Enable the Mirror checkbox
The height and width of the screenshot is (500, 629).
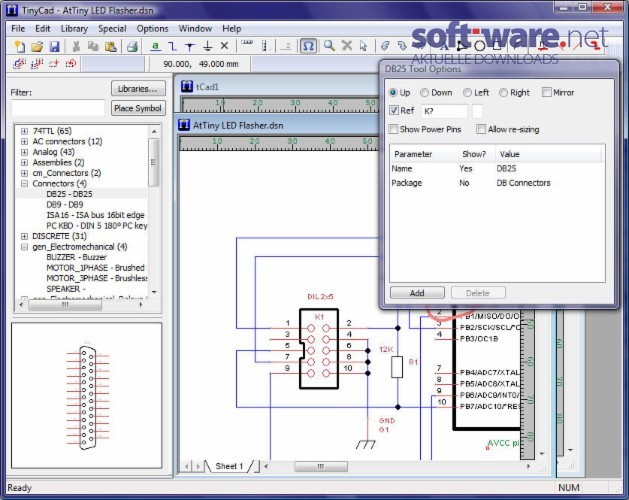546,92
